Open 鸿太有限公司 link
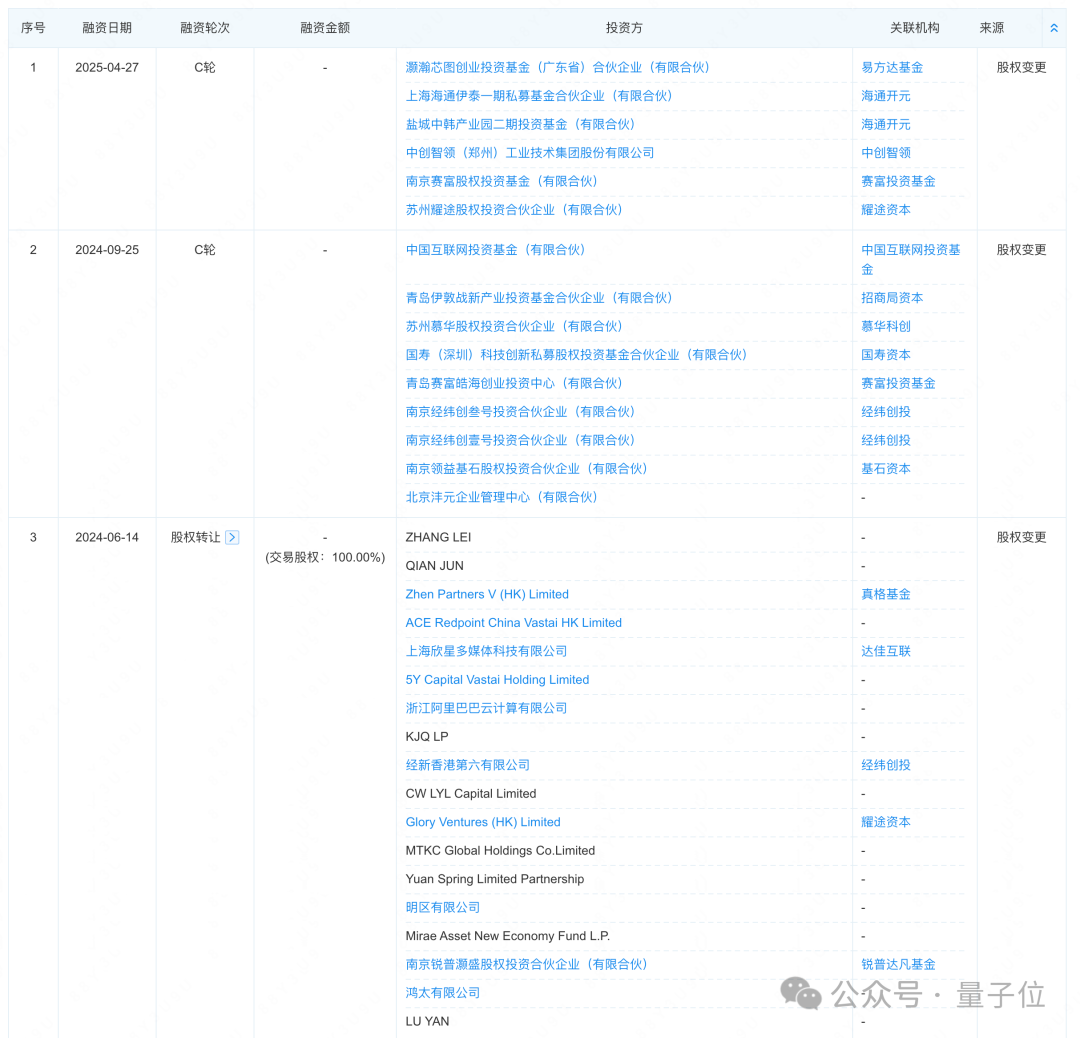This screenshot has height=1038, width=1080. click(443, 993)
